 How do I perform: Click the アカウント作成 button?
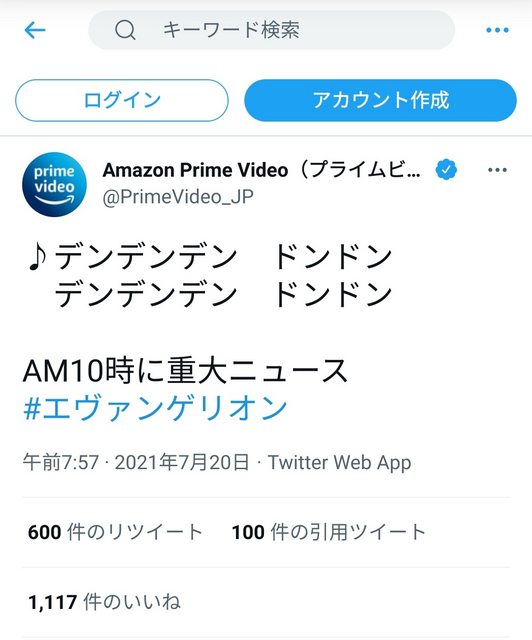[380, 100]
